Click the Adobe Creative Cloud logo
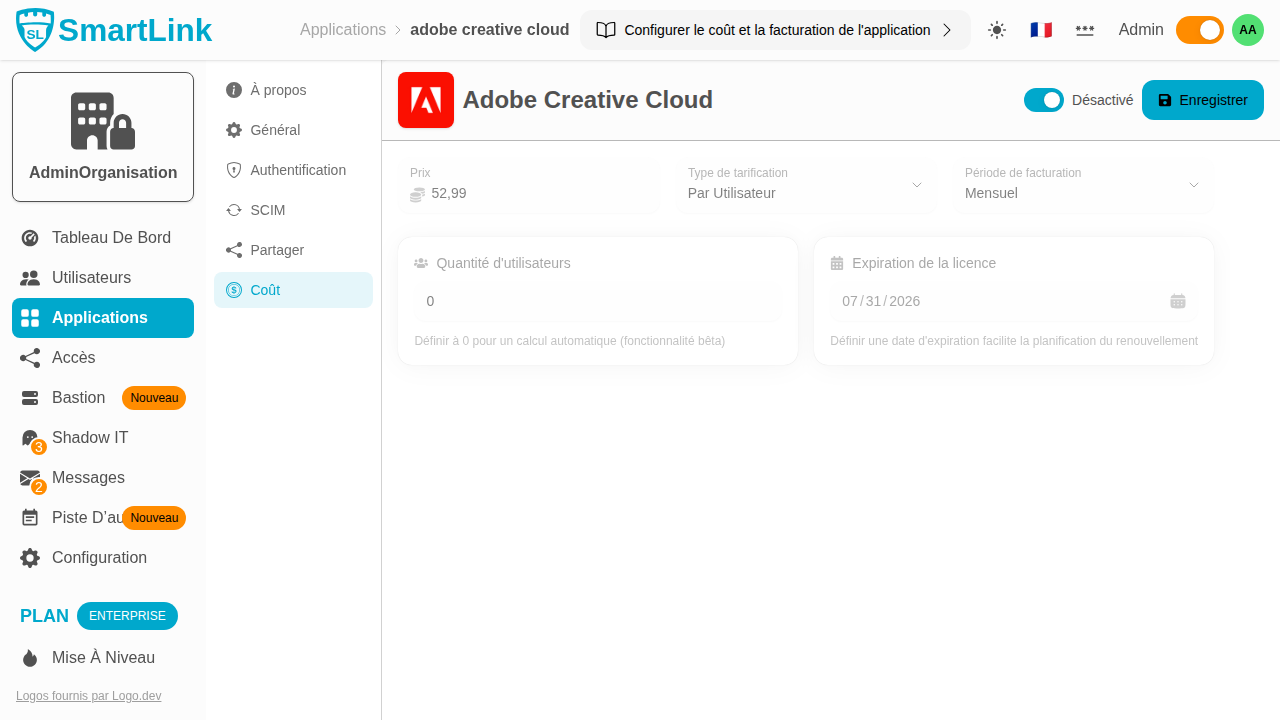 (426, 100)
